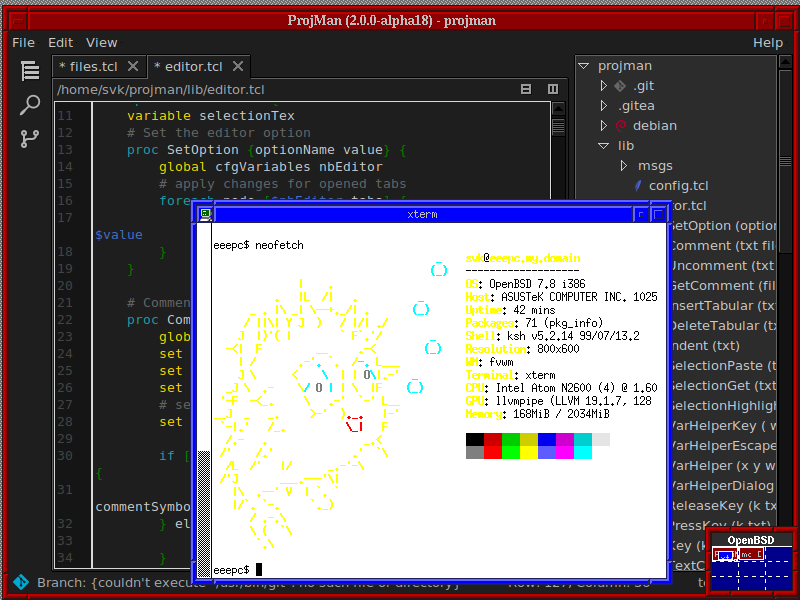Screen dimensions: 800x600
Task: Open the xterm window menu icon
Action: pos(205,214)
